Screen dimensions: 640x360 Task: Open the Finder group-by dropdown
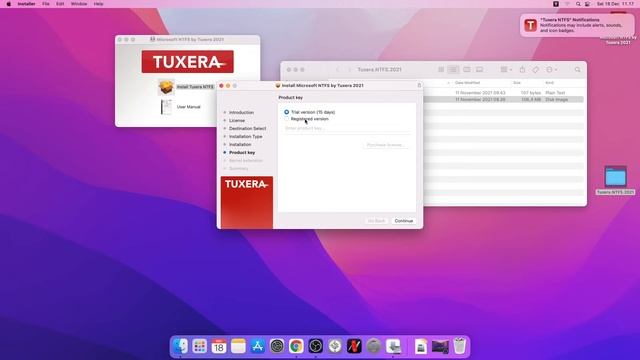click(x=506, y=70)
